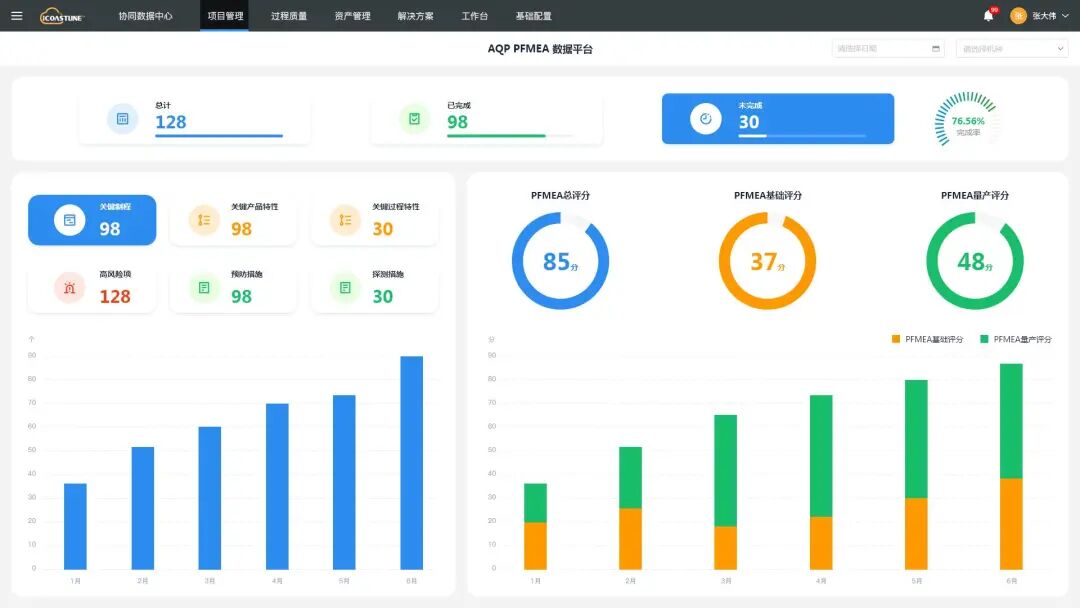Expand the 张大伟 user dropdown arrow

pos(1065,16)
